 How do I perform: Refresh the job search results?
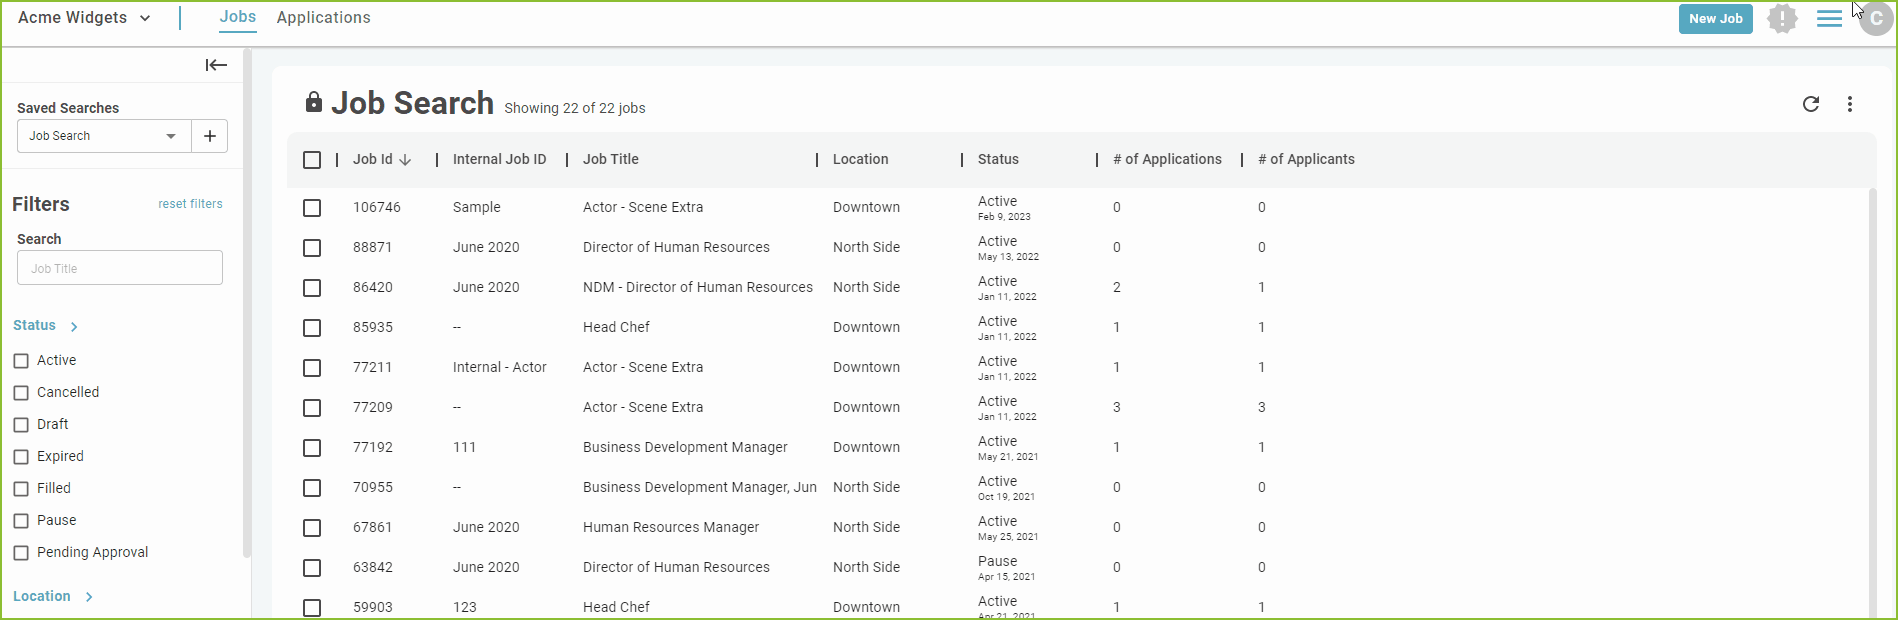(x=1811, y=104)
